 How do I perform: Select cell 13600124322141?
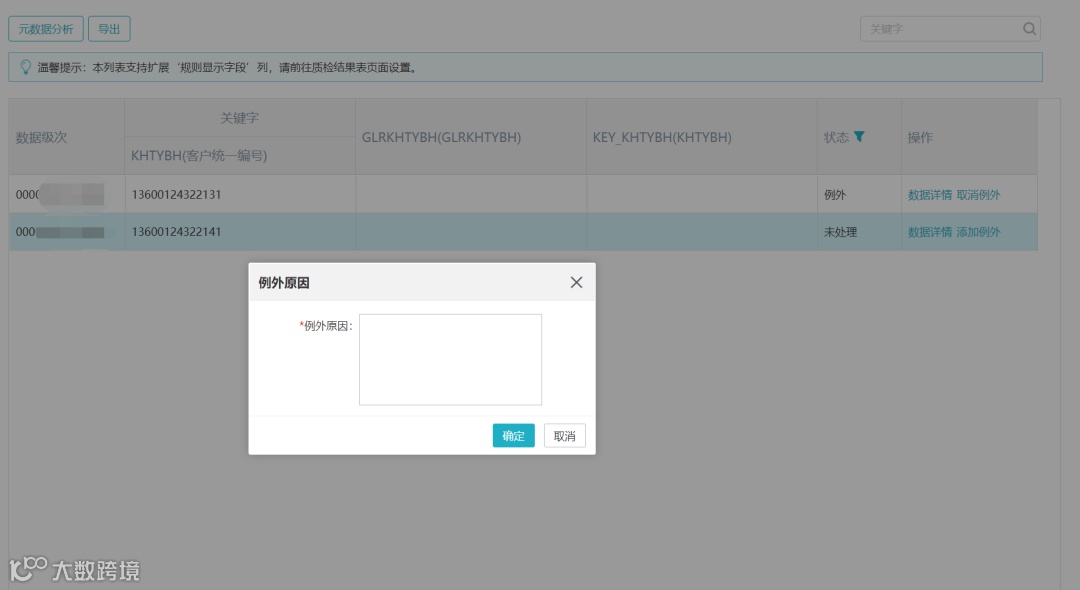coord(240,231)
